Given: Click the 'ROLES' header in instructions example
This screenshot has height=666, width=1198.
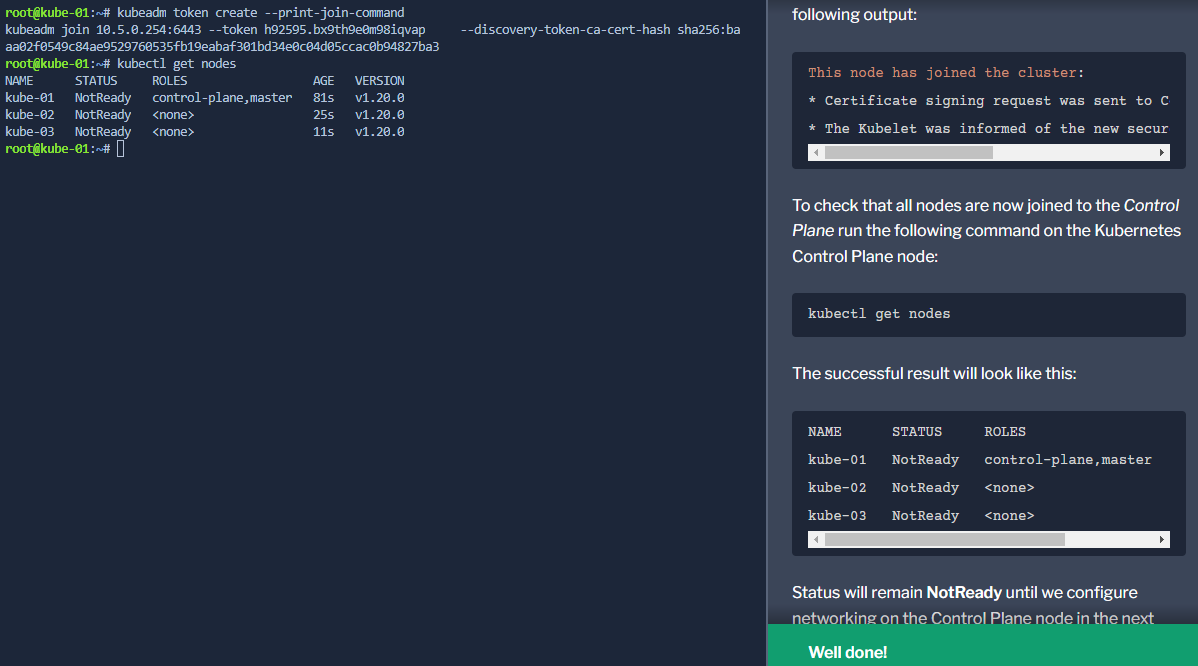Looking at the screenshot, I should click(1005, 432).
